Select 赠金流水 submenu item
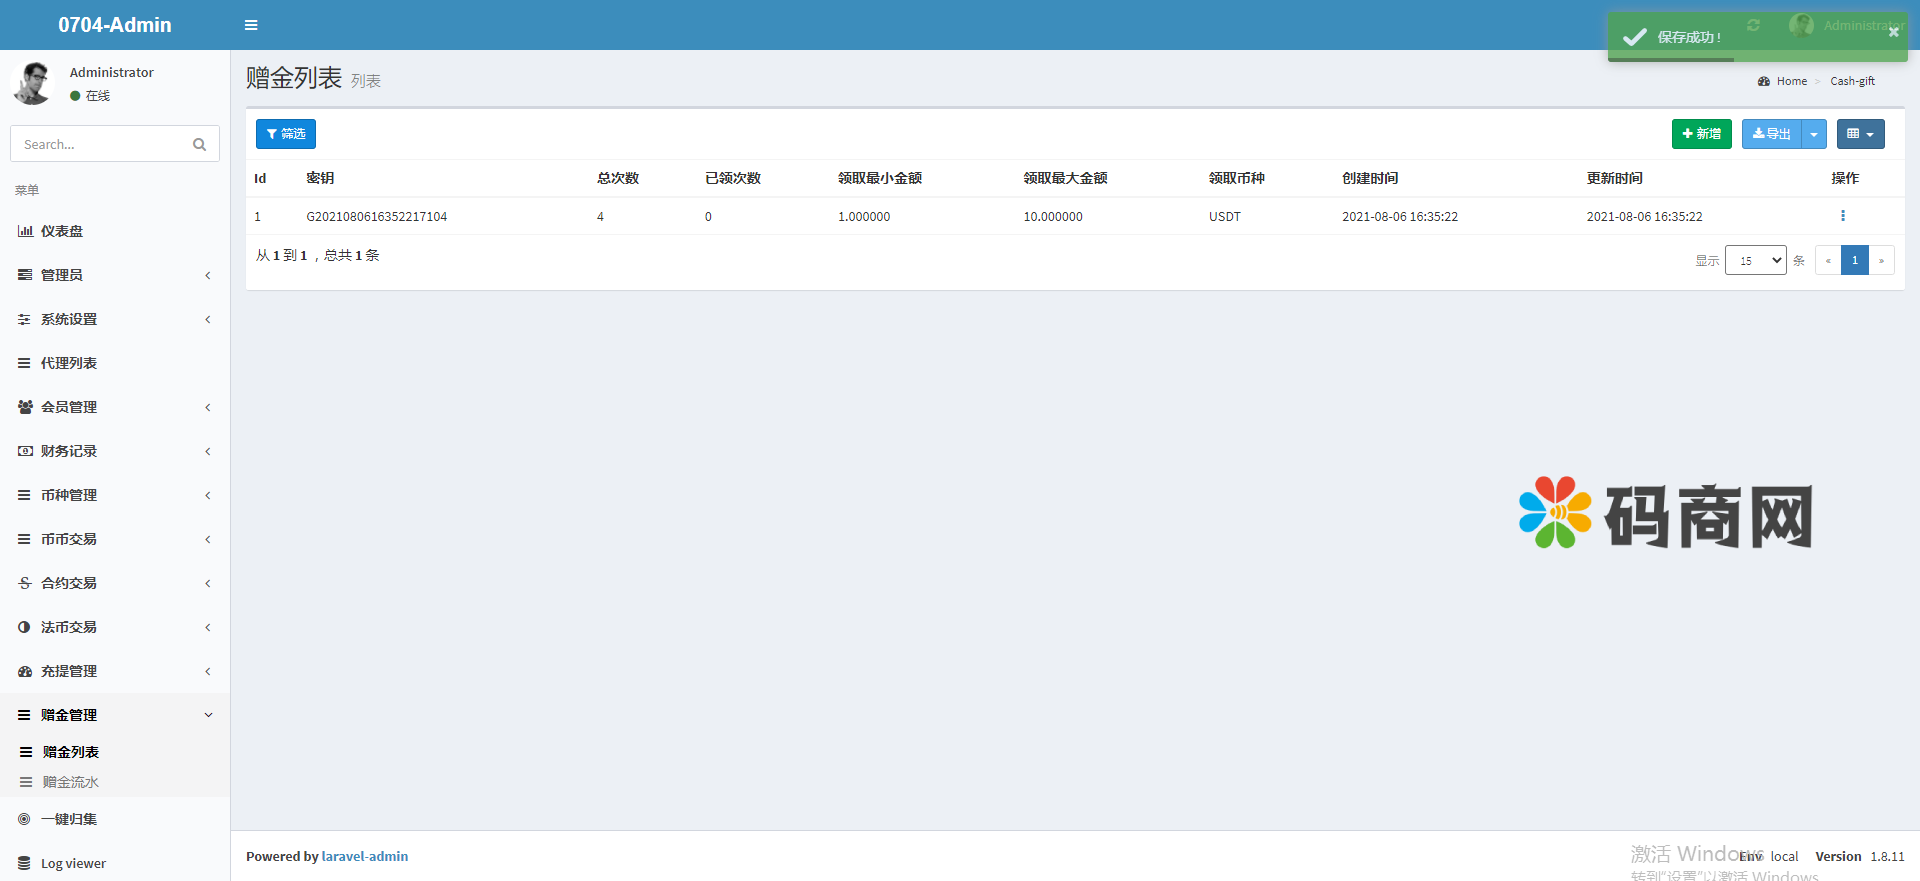 click(71, 782)
